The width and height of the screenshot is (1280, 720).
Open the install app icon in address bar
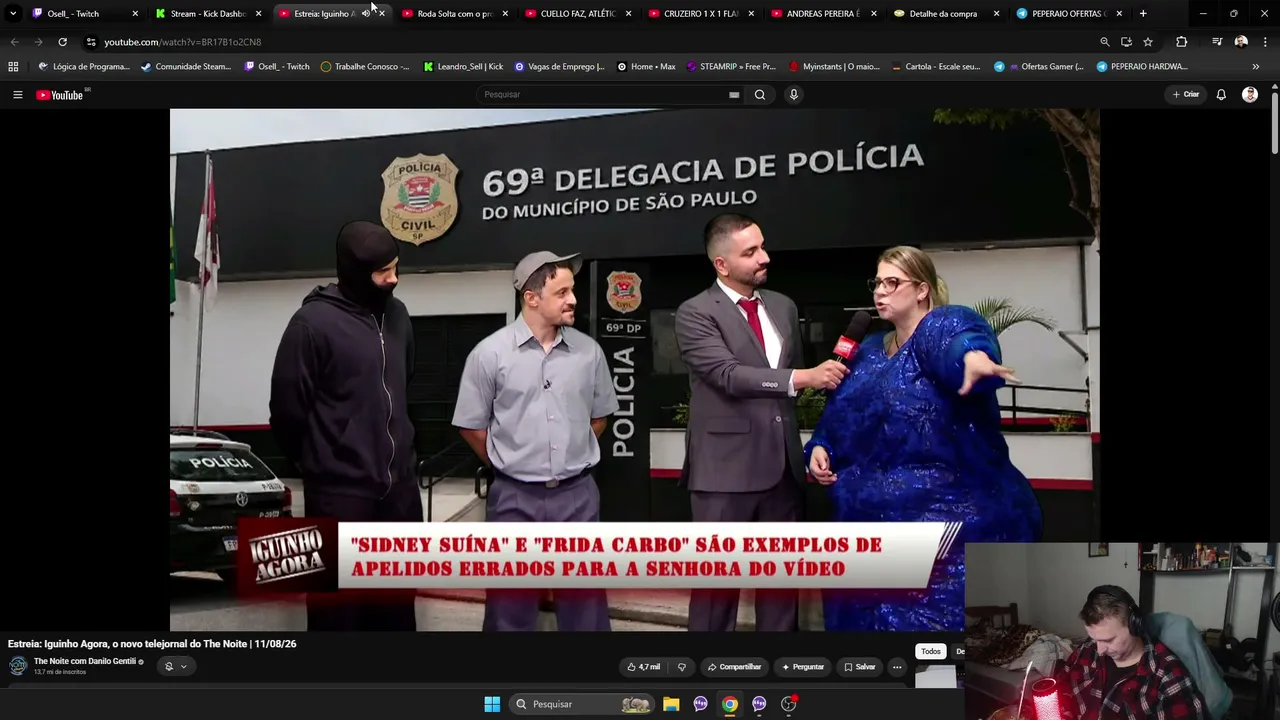click(x=1126, y=42)
